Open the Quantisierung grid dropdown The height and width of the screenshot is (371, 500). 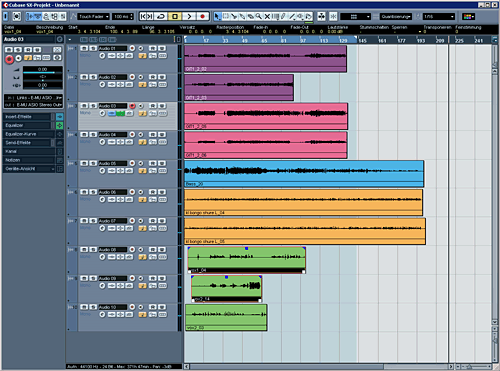pyautogui.click(x=396, y=16)
